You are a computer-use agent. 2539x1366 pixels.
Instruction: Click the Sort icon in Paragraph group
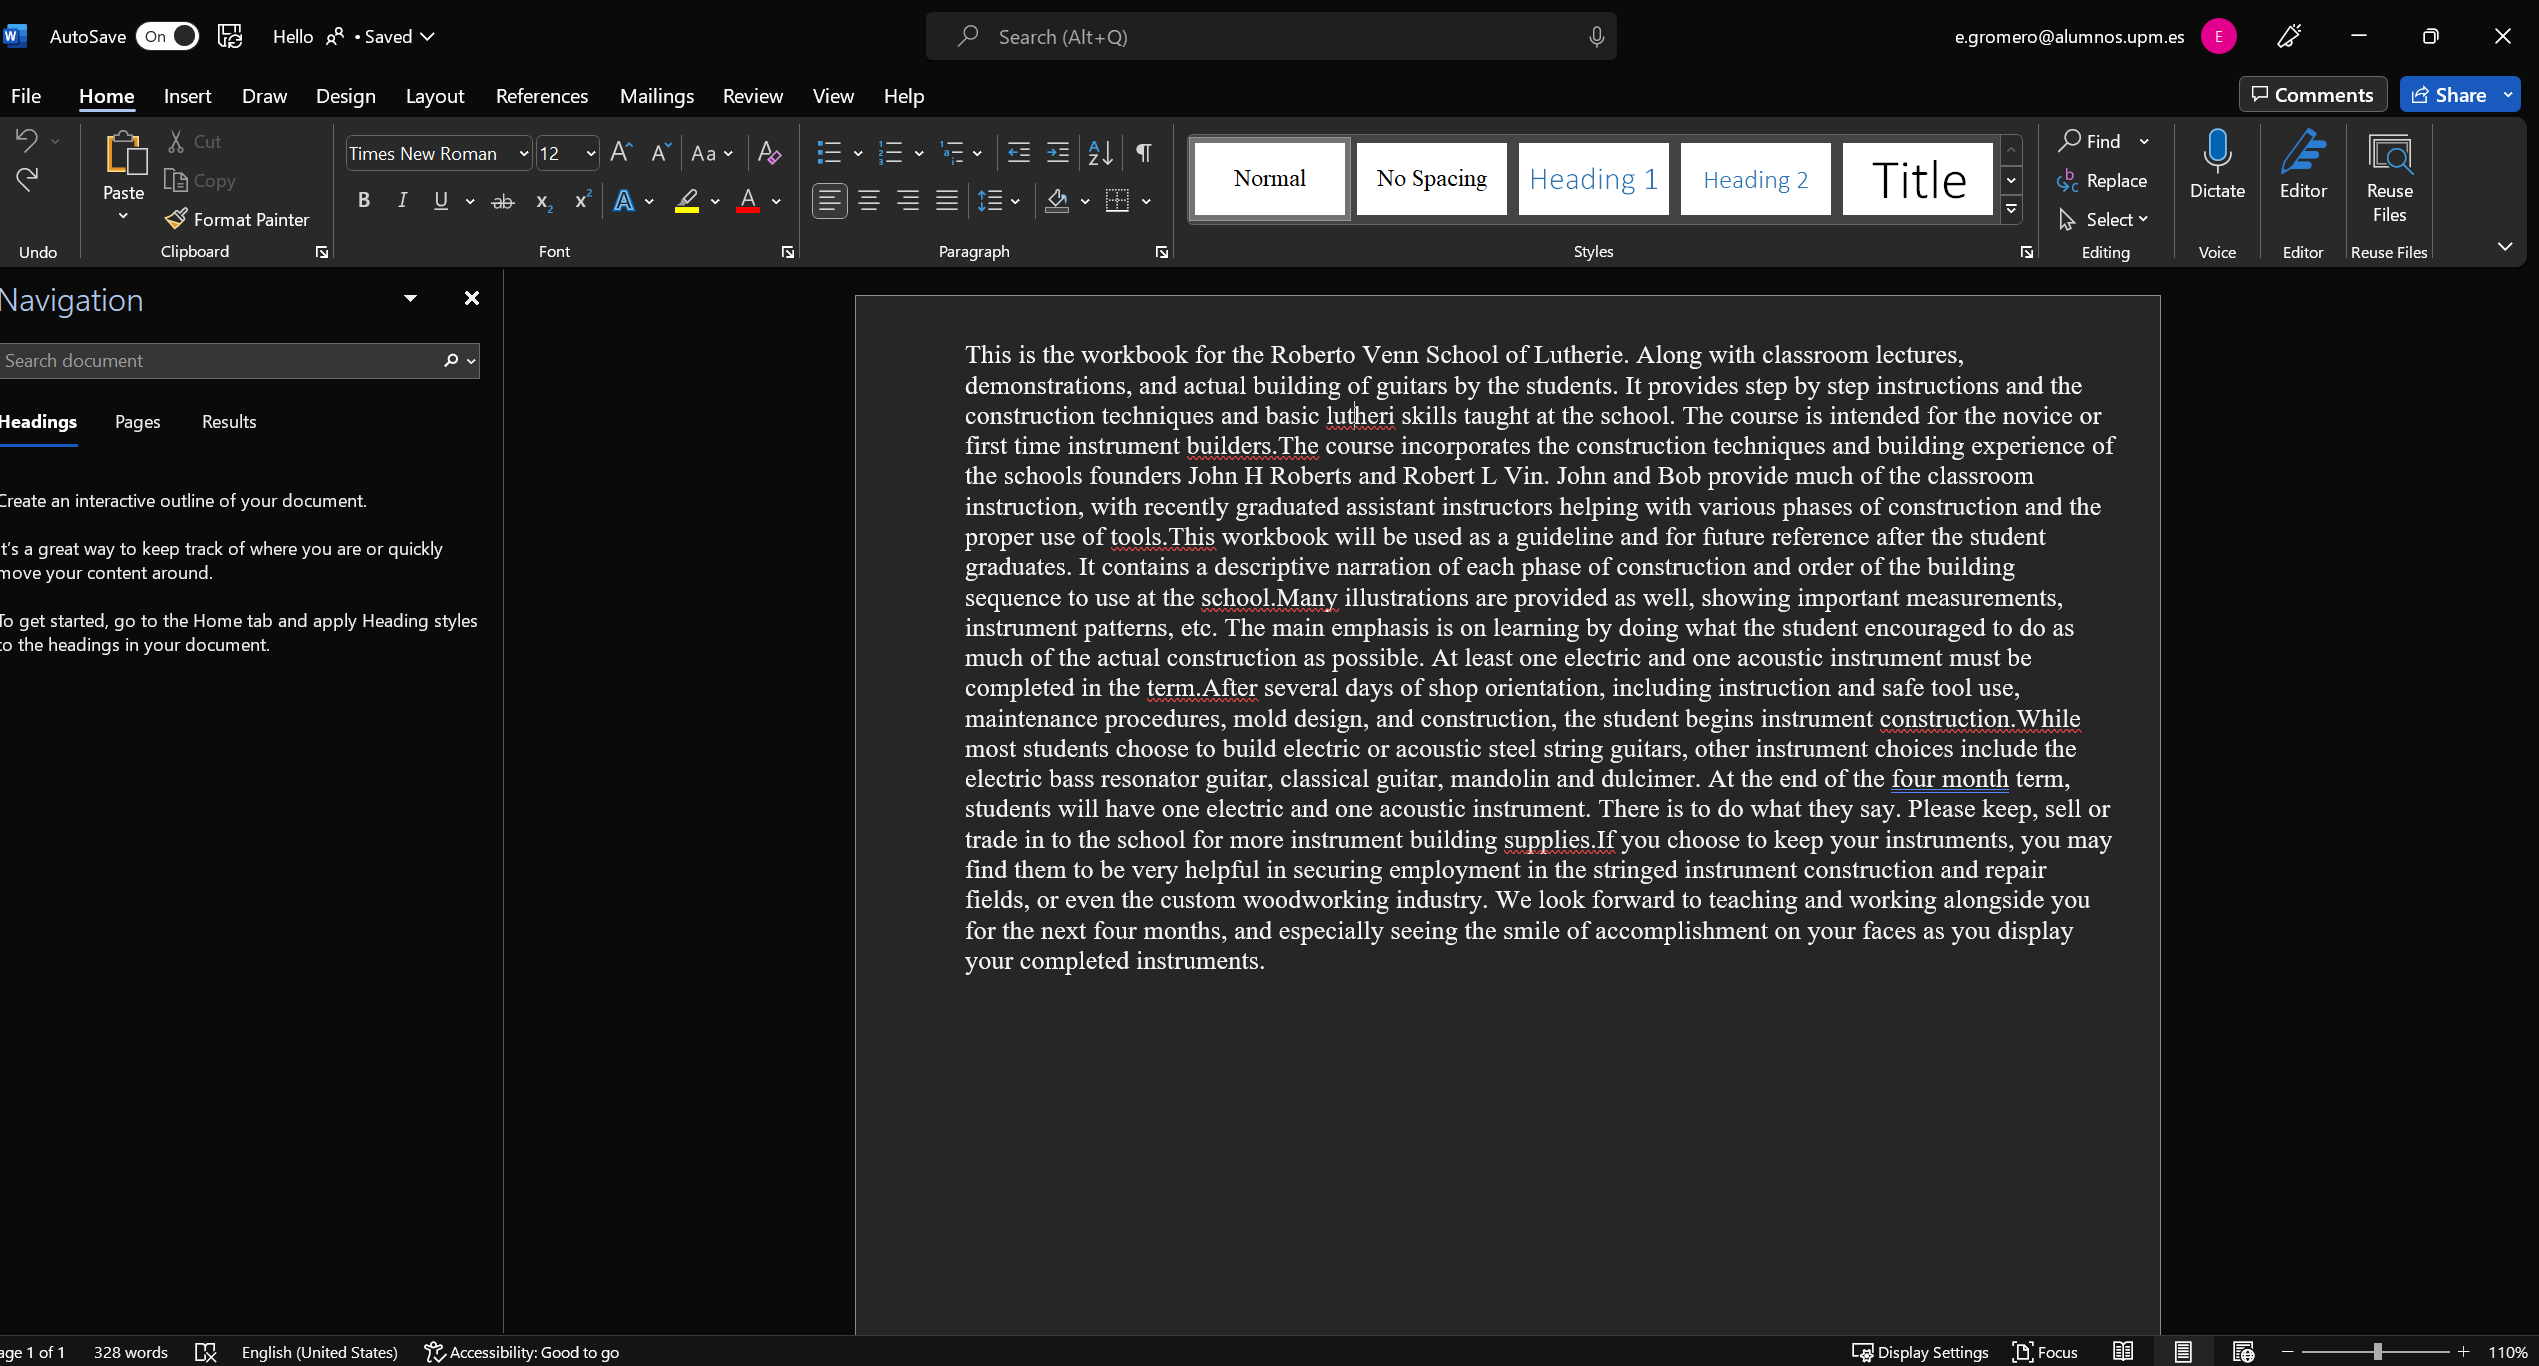click(x=1100, y=153)
